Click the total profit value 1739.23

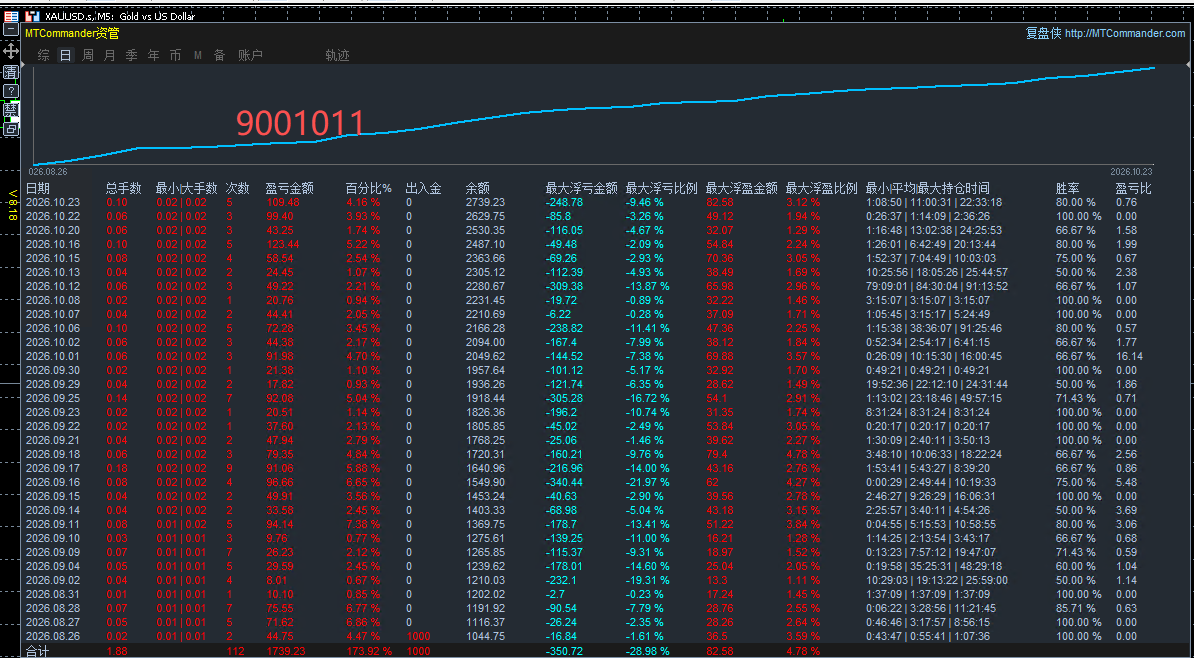coord(285,651)
